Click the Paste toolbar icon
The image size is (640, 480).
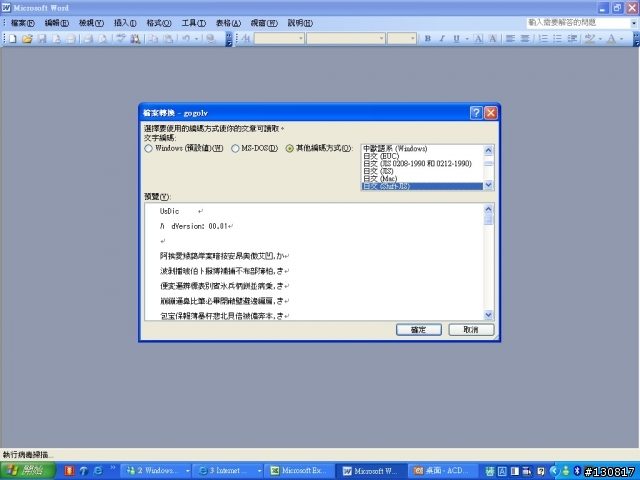(168, 39)
